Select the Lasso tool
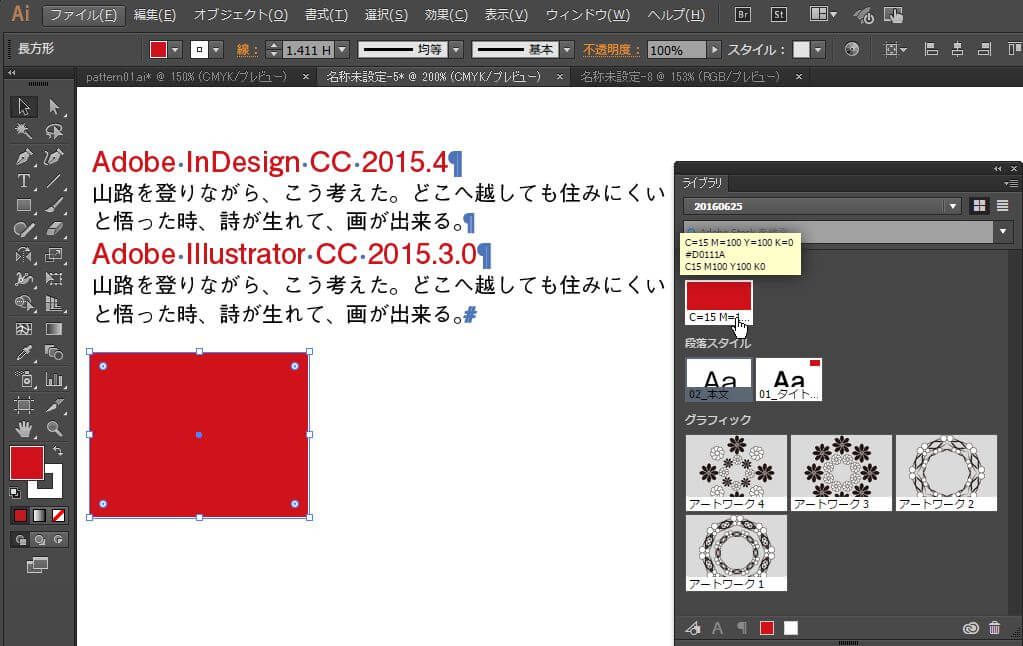Image resolution: width=1023 pixels, height=646 pixels. click(x=53, y=131)
